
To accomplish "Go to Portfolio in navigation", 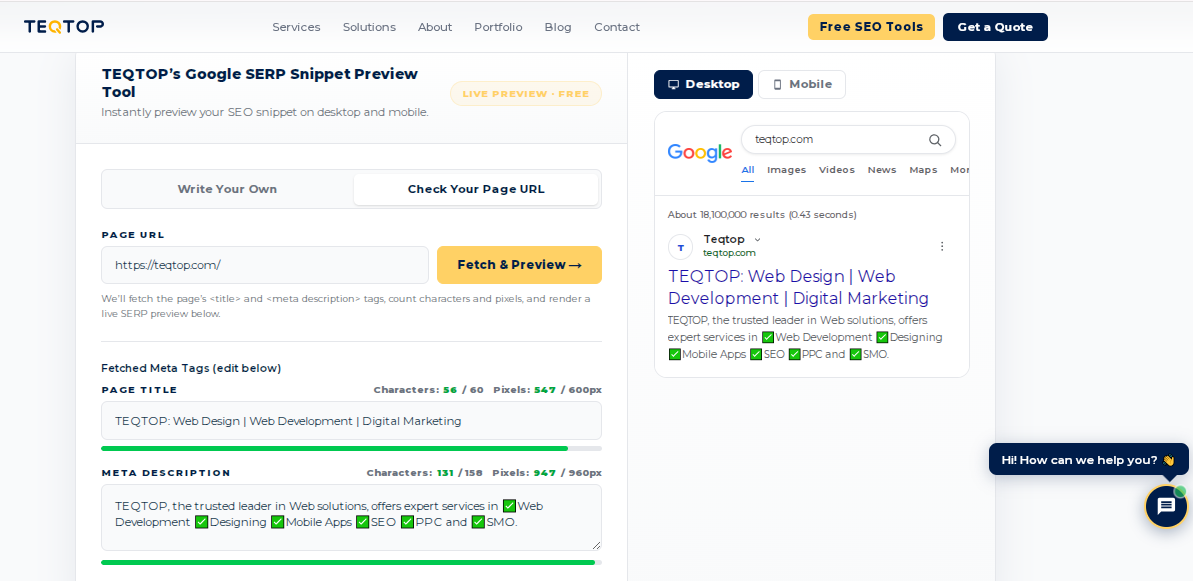I will coord(498,27).
